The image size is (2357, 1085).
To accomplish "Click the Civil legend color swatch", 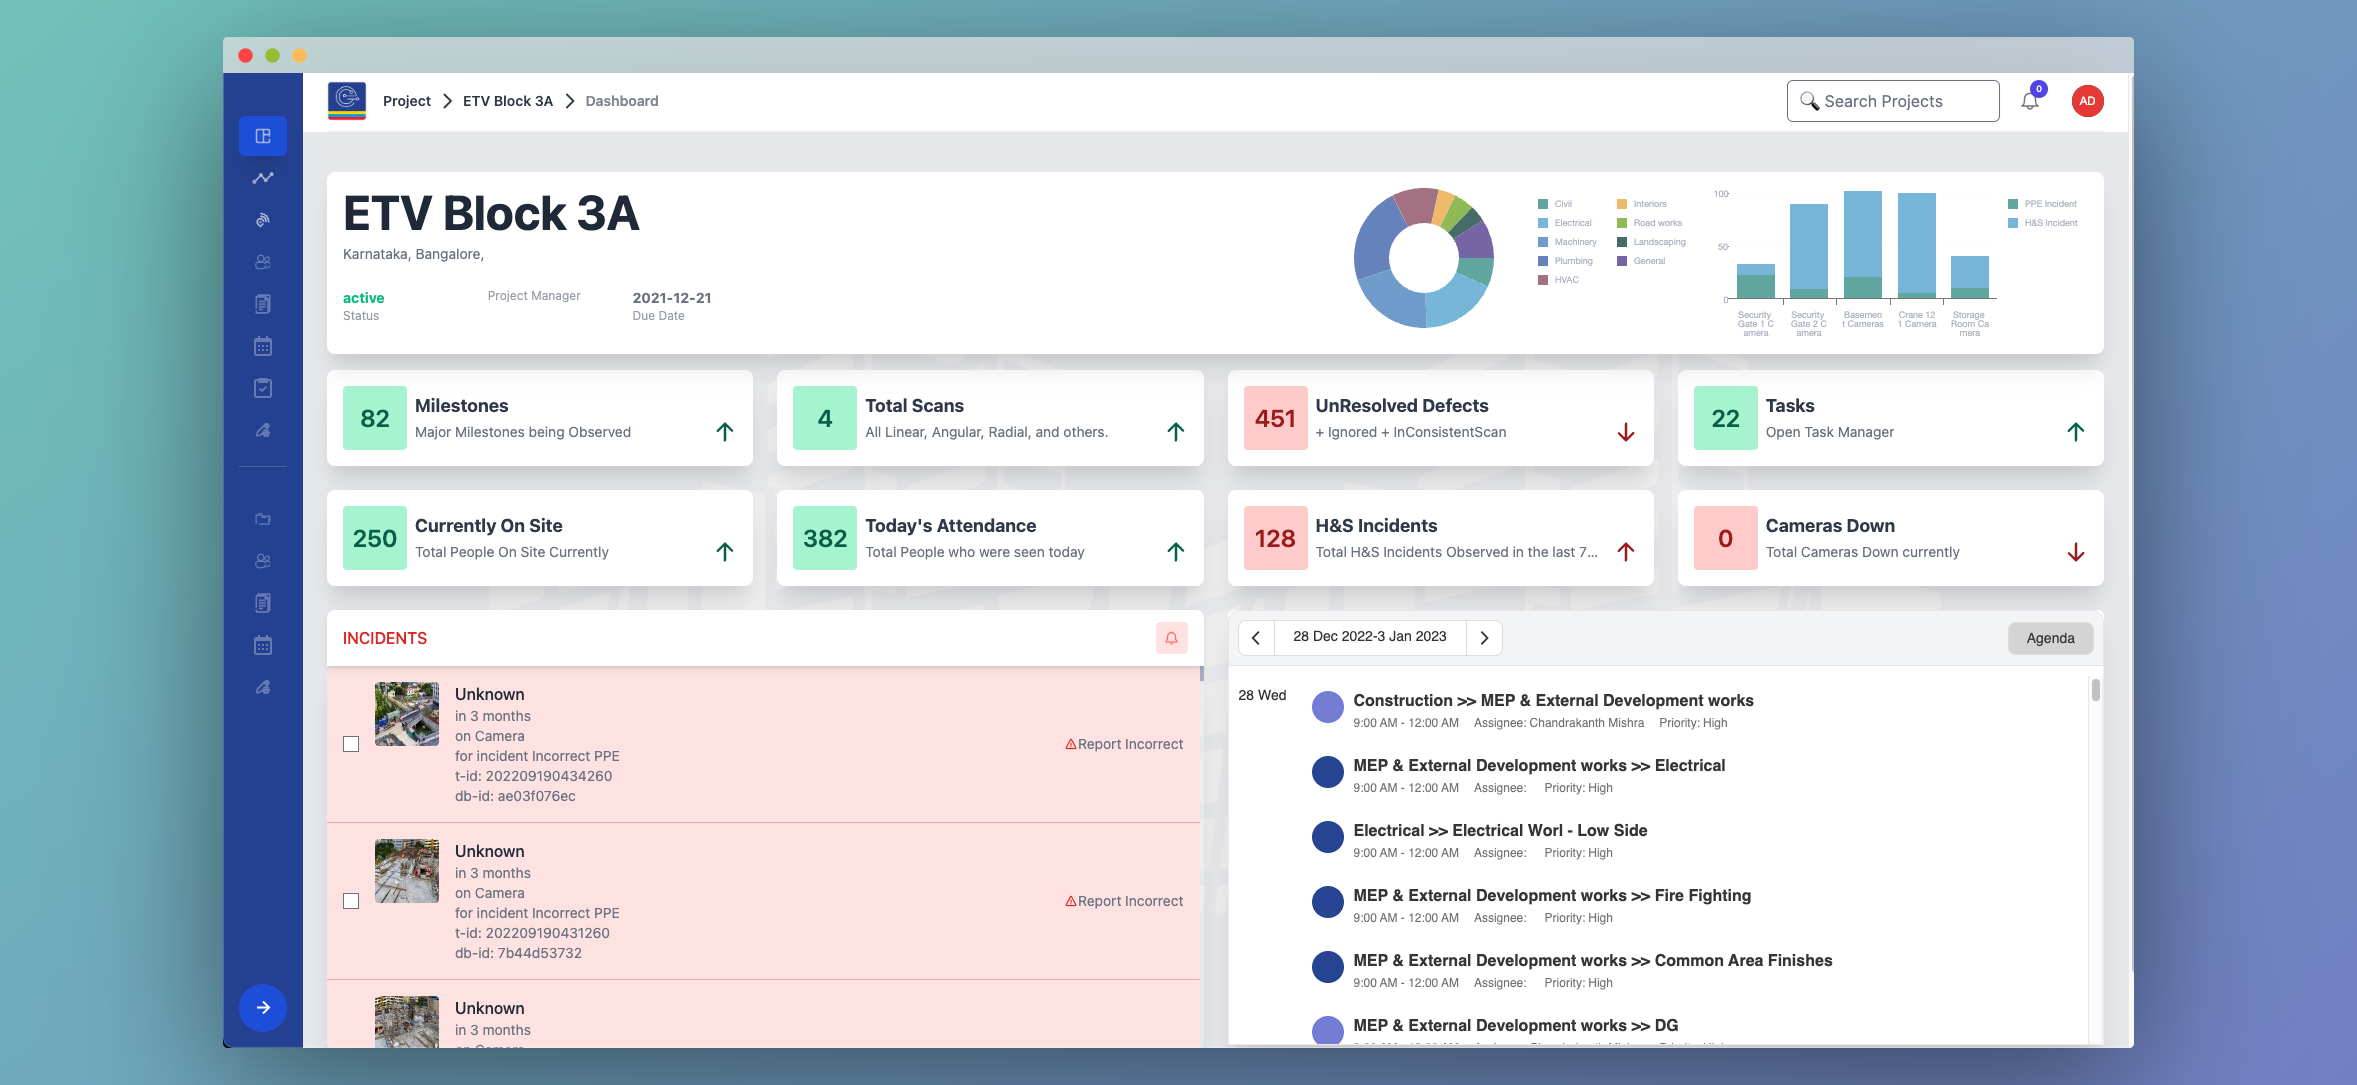I will pyautogui.click(x=1543, y=204).
